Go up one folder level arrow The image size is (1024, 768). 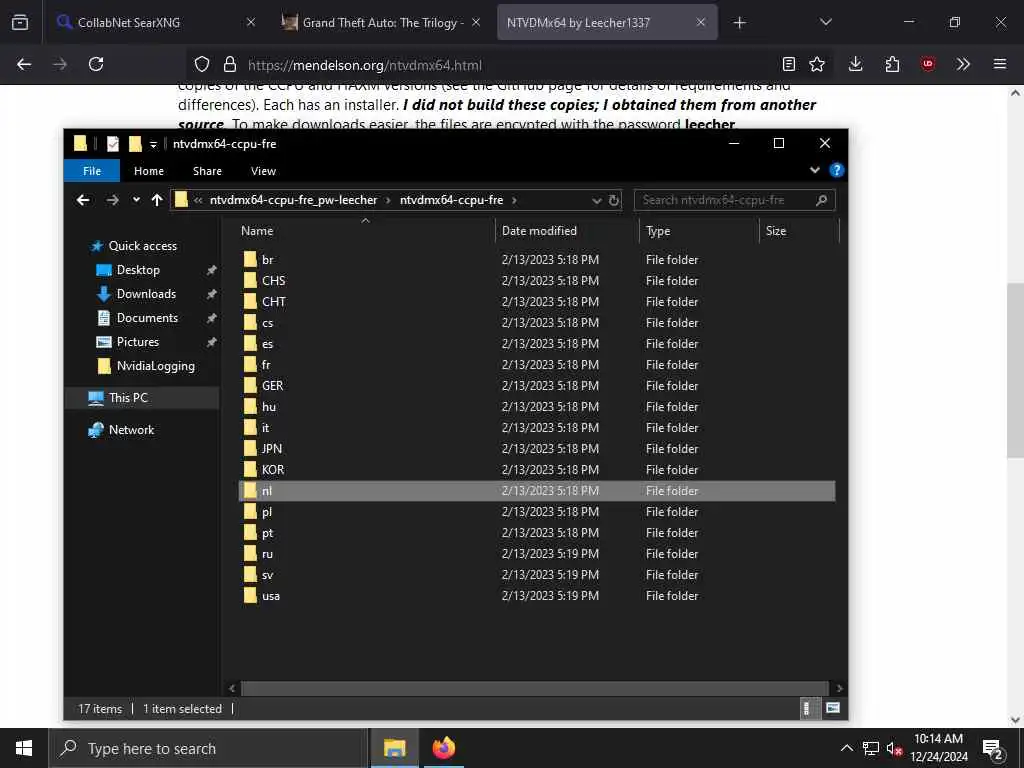[x=157, y=200]
